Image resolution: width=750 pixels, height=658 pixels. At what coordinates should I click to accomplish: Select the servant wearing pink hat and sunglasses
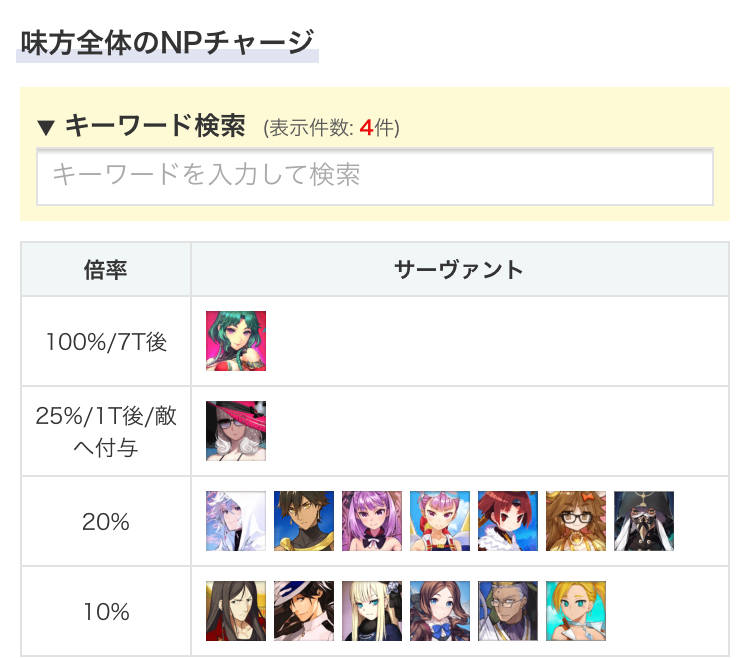236,431
